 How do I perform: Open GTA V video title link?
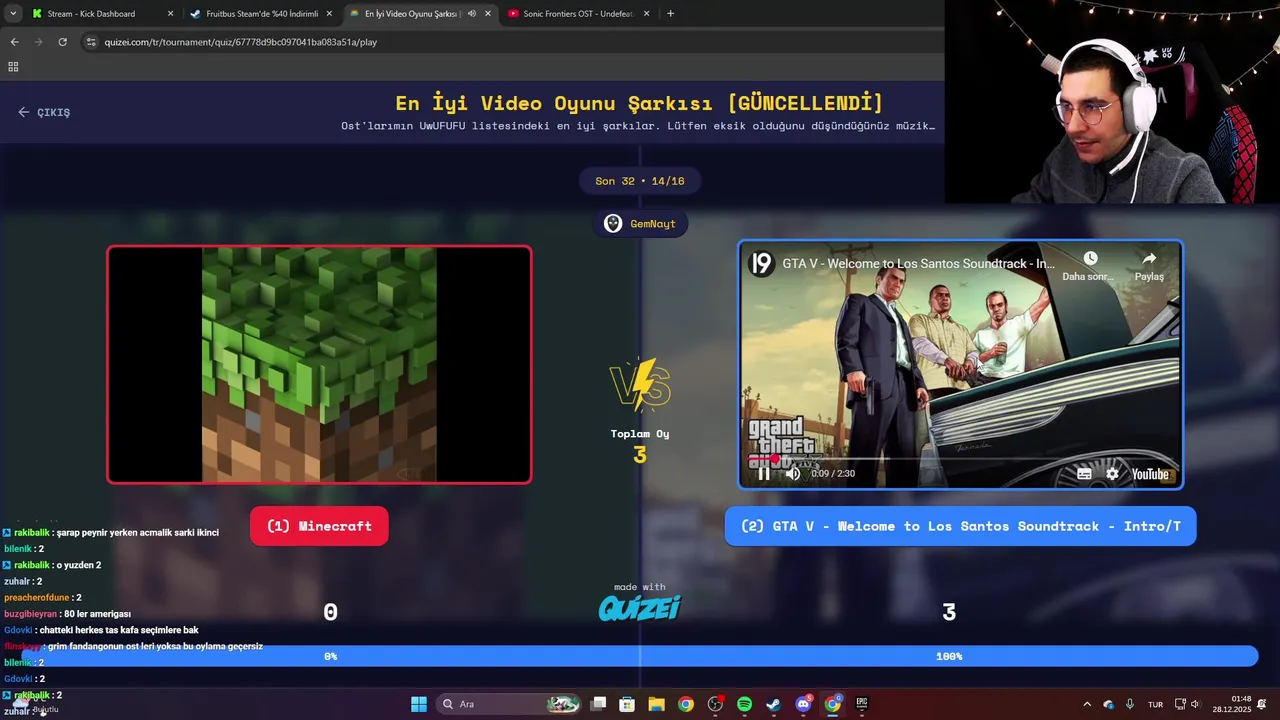click(919, 264)
